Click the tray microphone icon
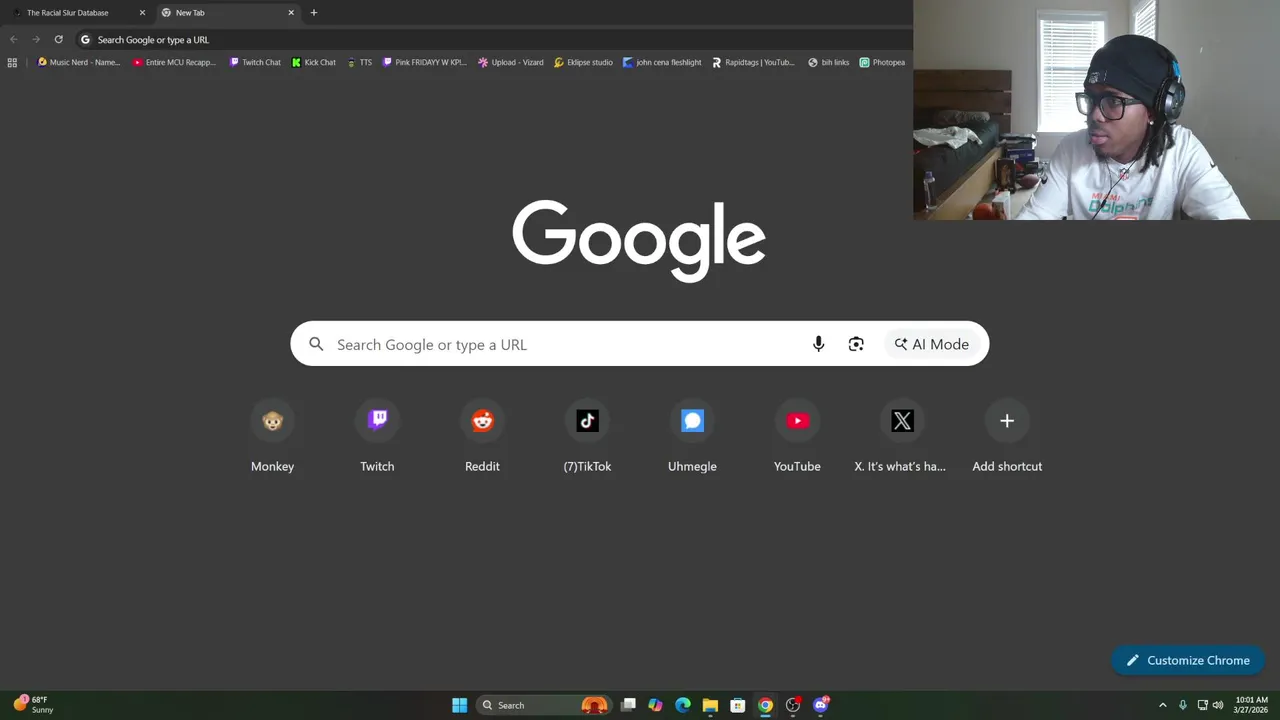 tap(1183, 705)
